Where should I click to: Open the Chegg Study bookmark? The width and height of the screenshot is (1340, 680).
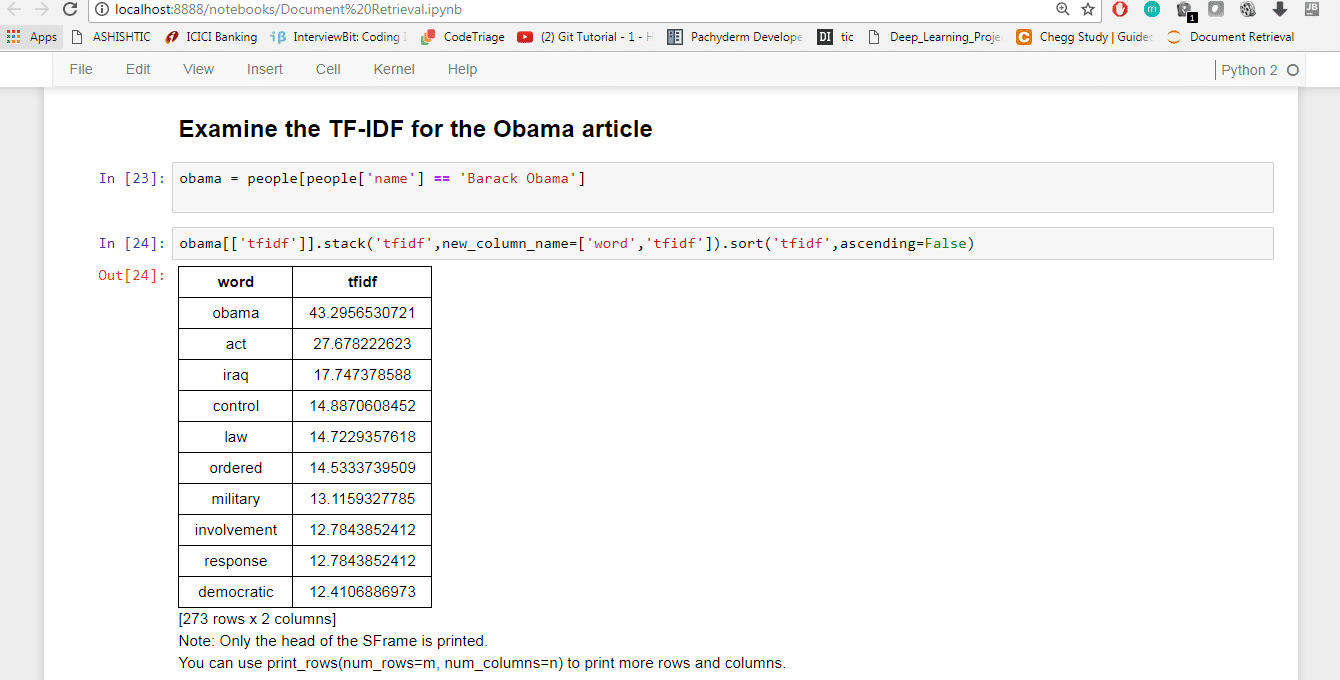click(x=1084, y=37)
